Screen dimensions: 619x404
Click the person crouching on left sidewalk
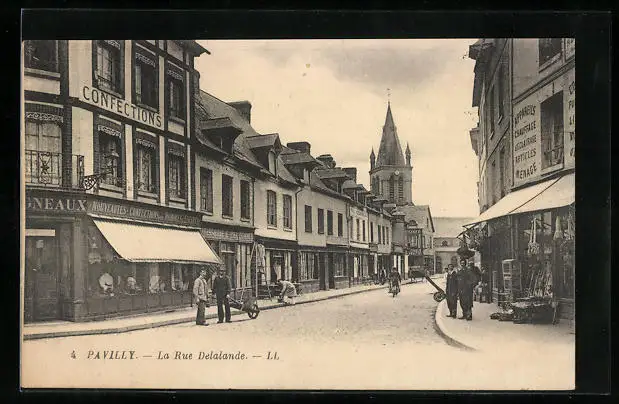click(287, 291)
